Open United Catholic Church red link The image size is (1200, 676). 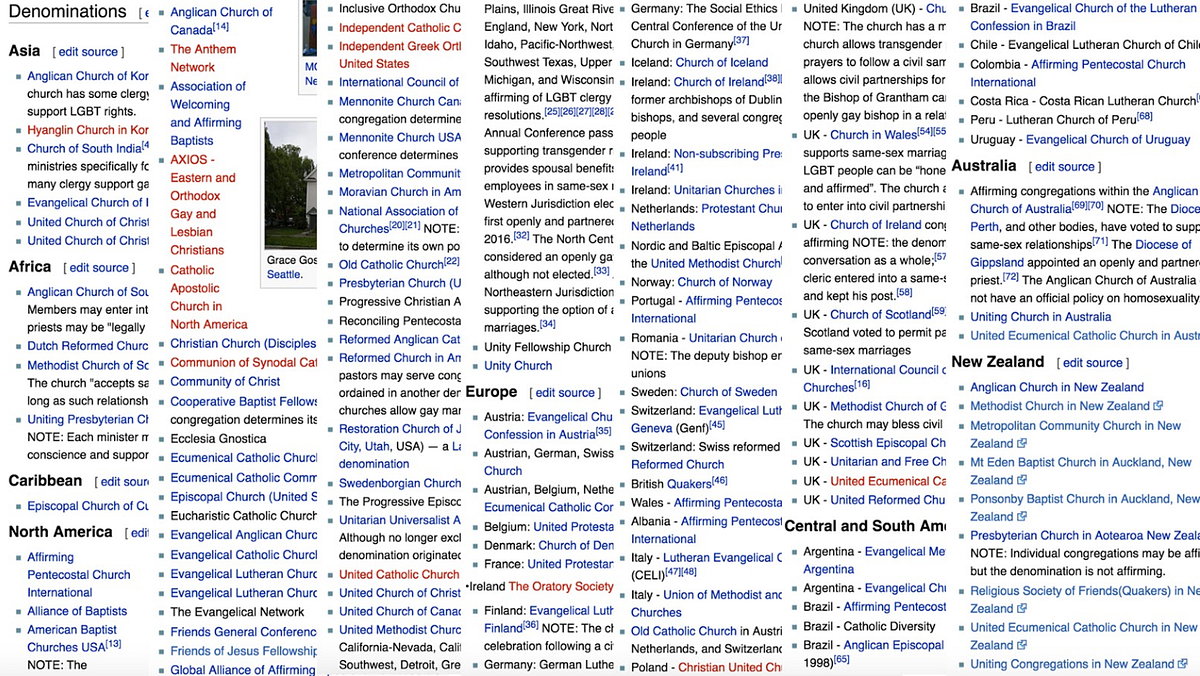click(399, 575)
